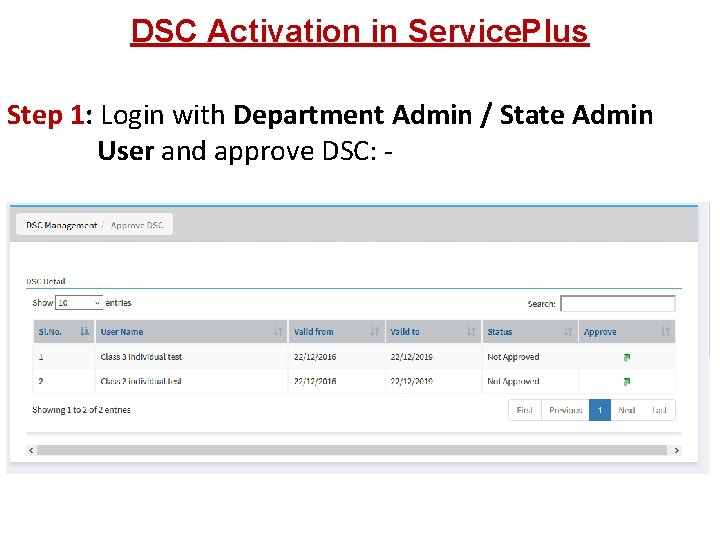Sort table by Valid to column

[x=433, y=332]
